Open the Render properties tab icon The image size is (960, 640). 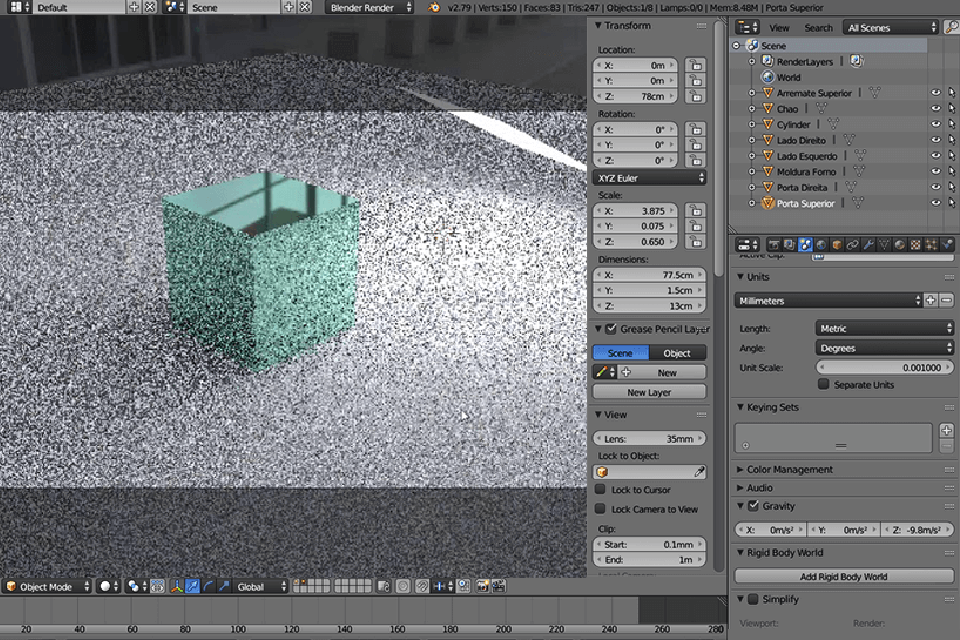(x=773, y=245)
